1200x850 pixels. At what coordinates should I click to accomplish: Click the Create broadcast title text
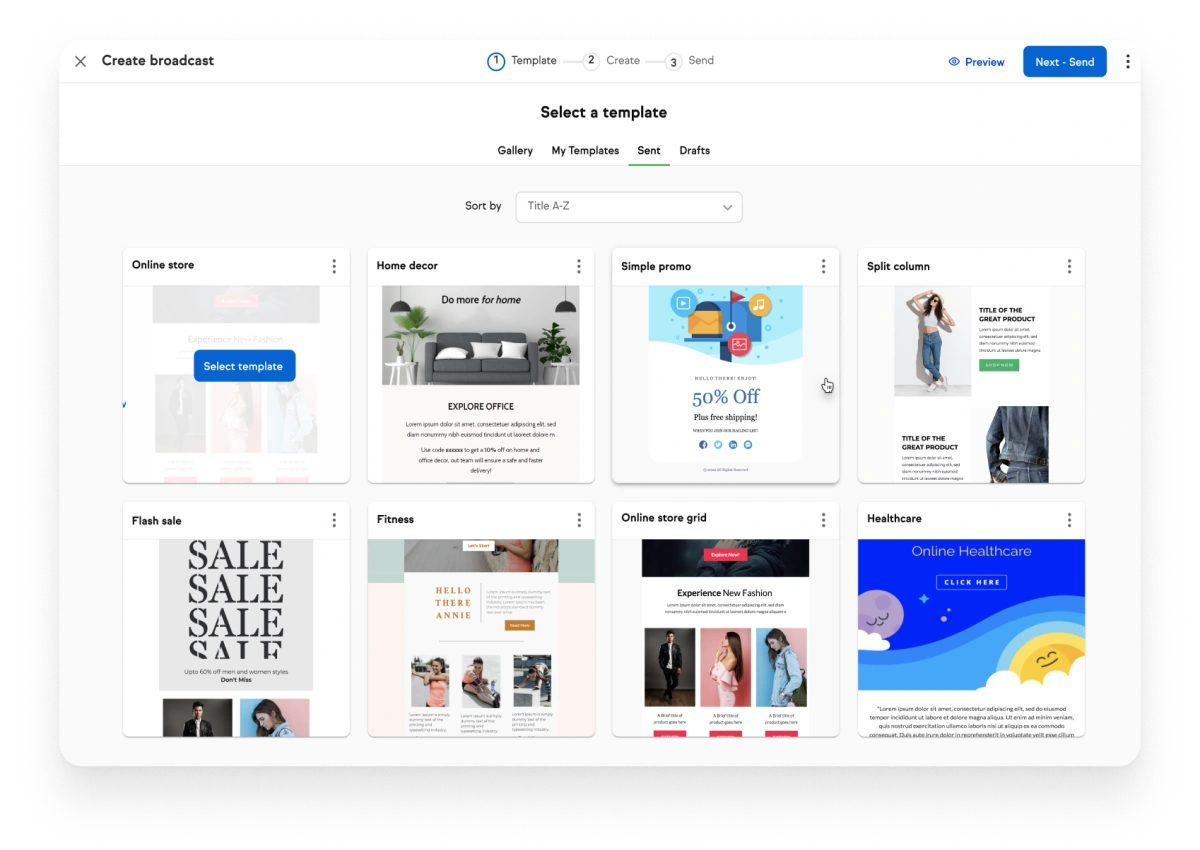[158, 61]
